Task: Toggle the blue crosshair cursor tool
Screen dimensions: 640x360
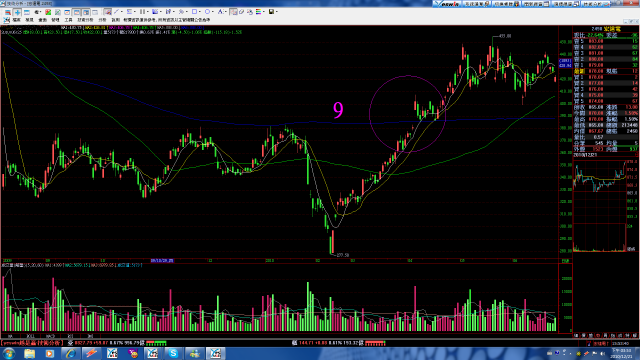Action: [17, 12]
